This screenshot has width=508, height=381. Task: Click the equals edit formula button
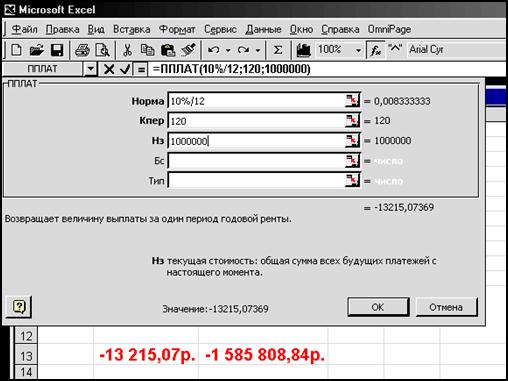coord(141,70)
